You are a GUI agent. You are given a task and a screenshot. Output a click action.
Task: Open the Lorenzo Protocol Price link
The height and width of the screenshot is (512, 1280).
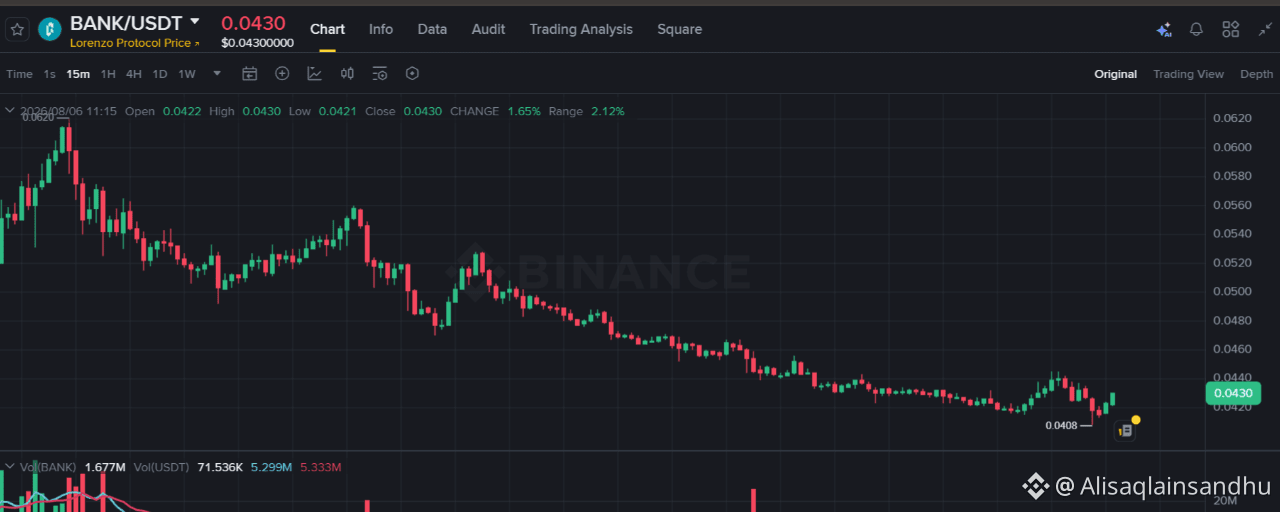135,43
